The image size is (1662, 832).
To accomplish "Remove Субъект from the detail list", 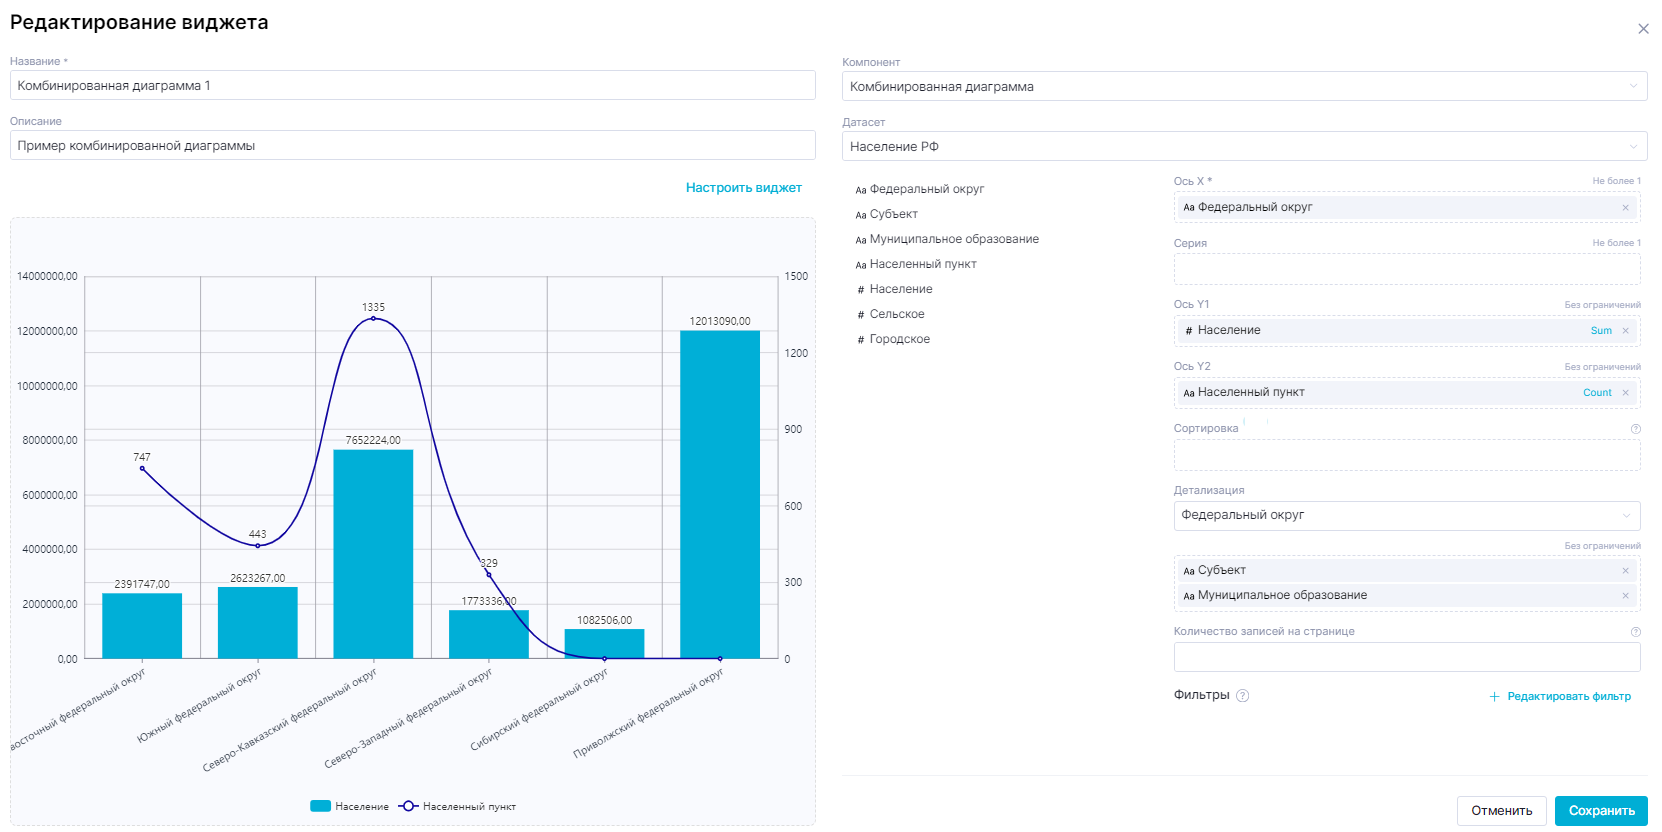I will [x=1625, y=571].
